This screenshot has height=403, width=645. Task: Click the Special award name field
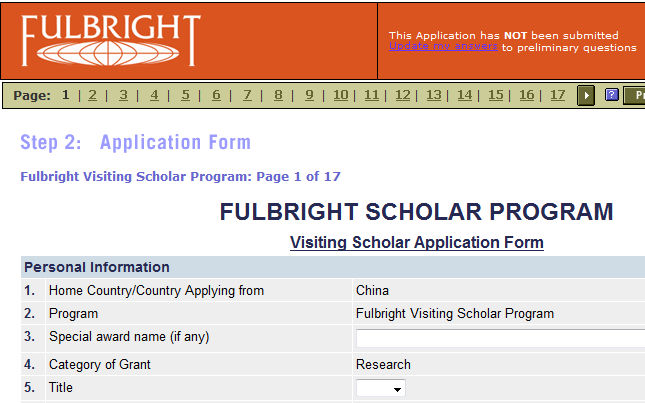(x=500, y=338)
